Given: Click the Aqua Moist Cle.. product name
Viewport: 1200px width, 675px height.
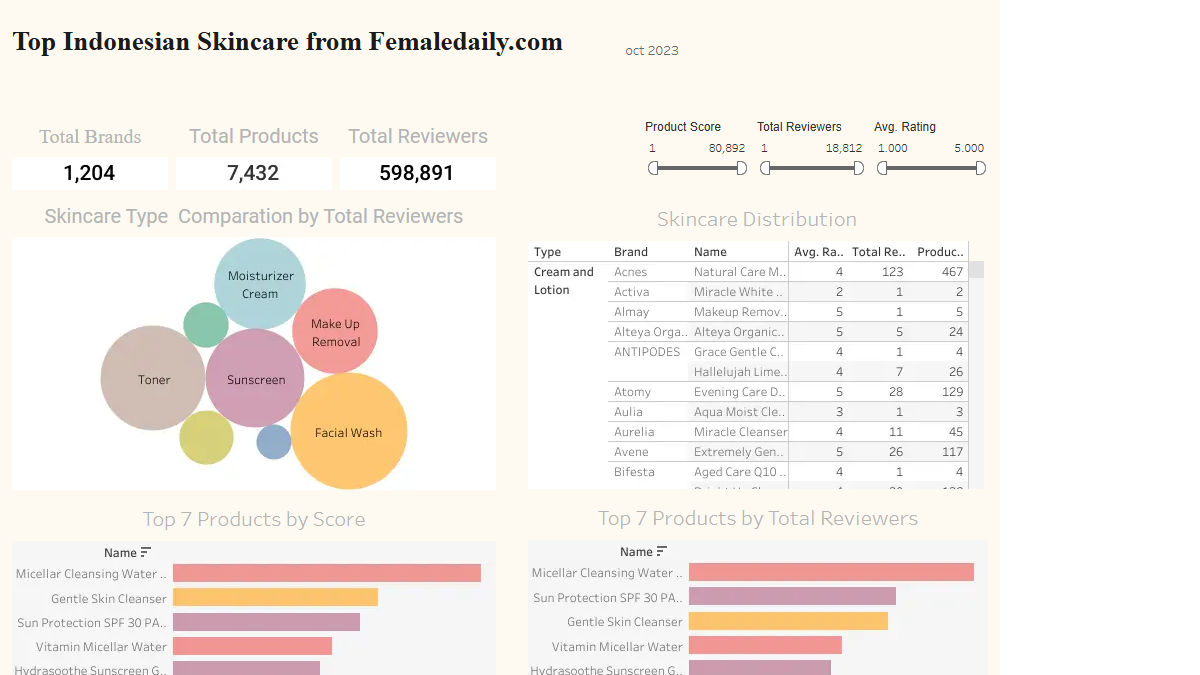Looking at the screenshot, I should click(x=740, y=412).
